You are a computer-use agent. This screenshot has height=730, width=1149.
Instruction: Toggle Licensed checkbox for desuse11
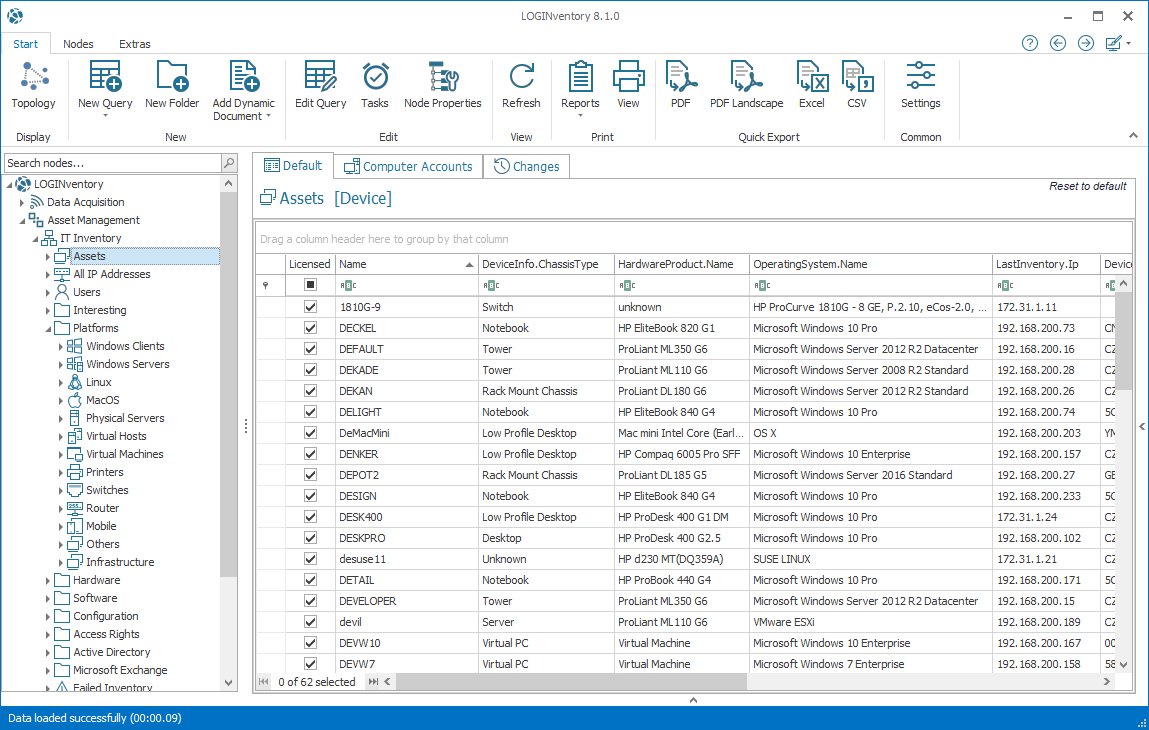click(311, 558)
